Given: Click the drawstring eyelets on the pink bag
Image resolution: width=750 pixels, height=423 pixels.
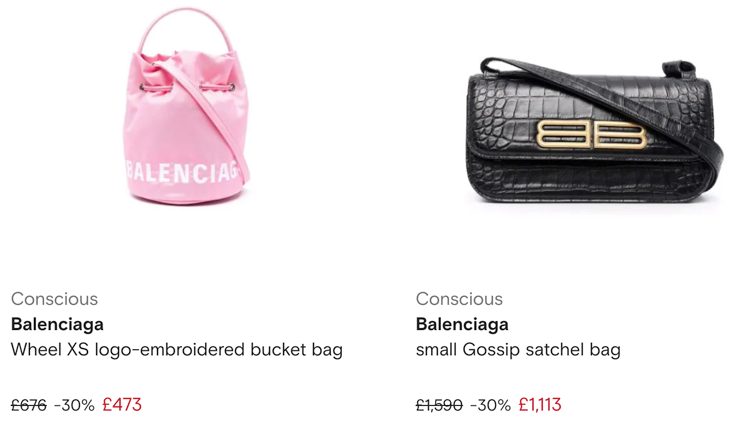Looking at the screenshot, I should tap(187, 87).
